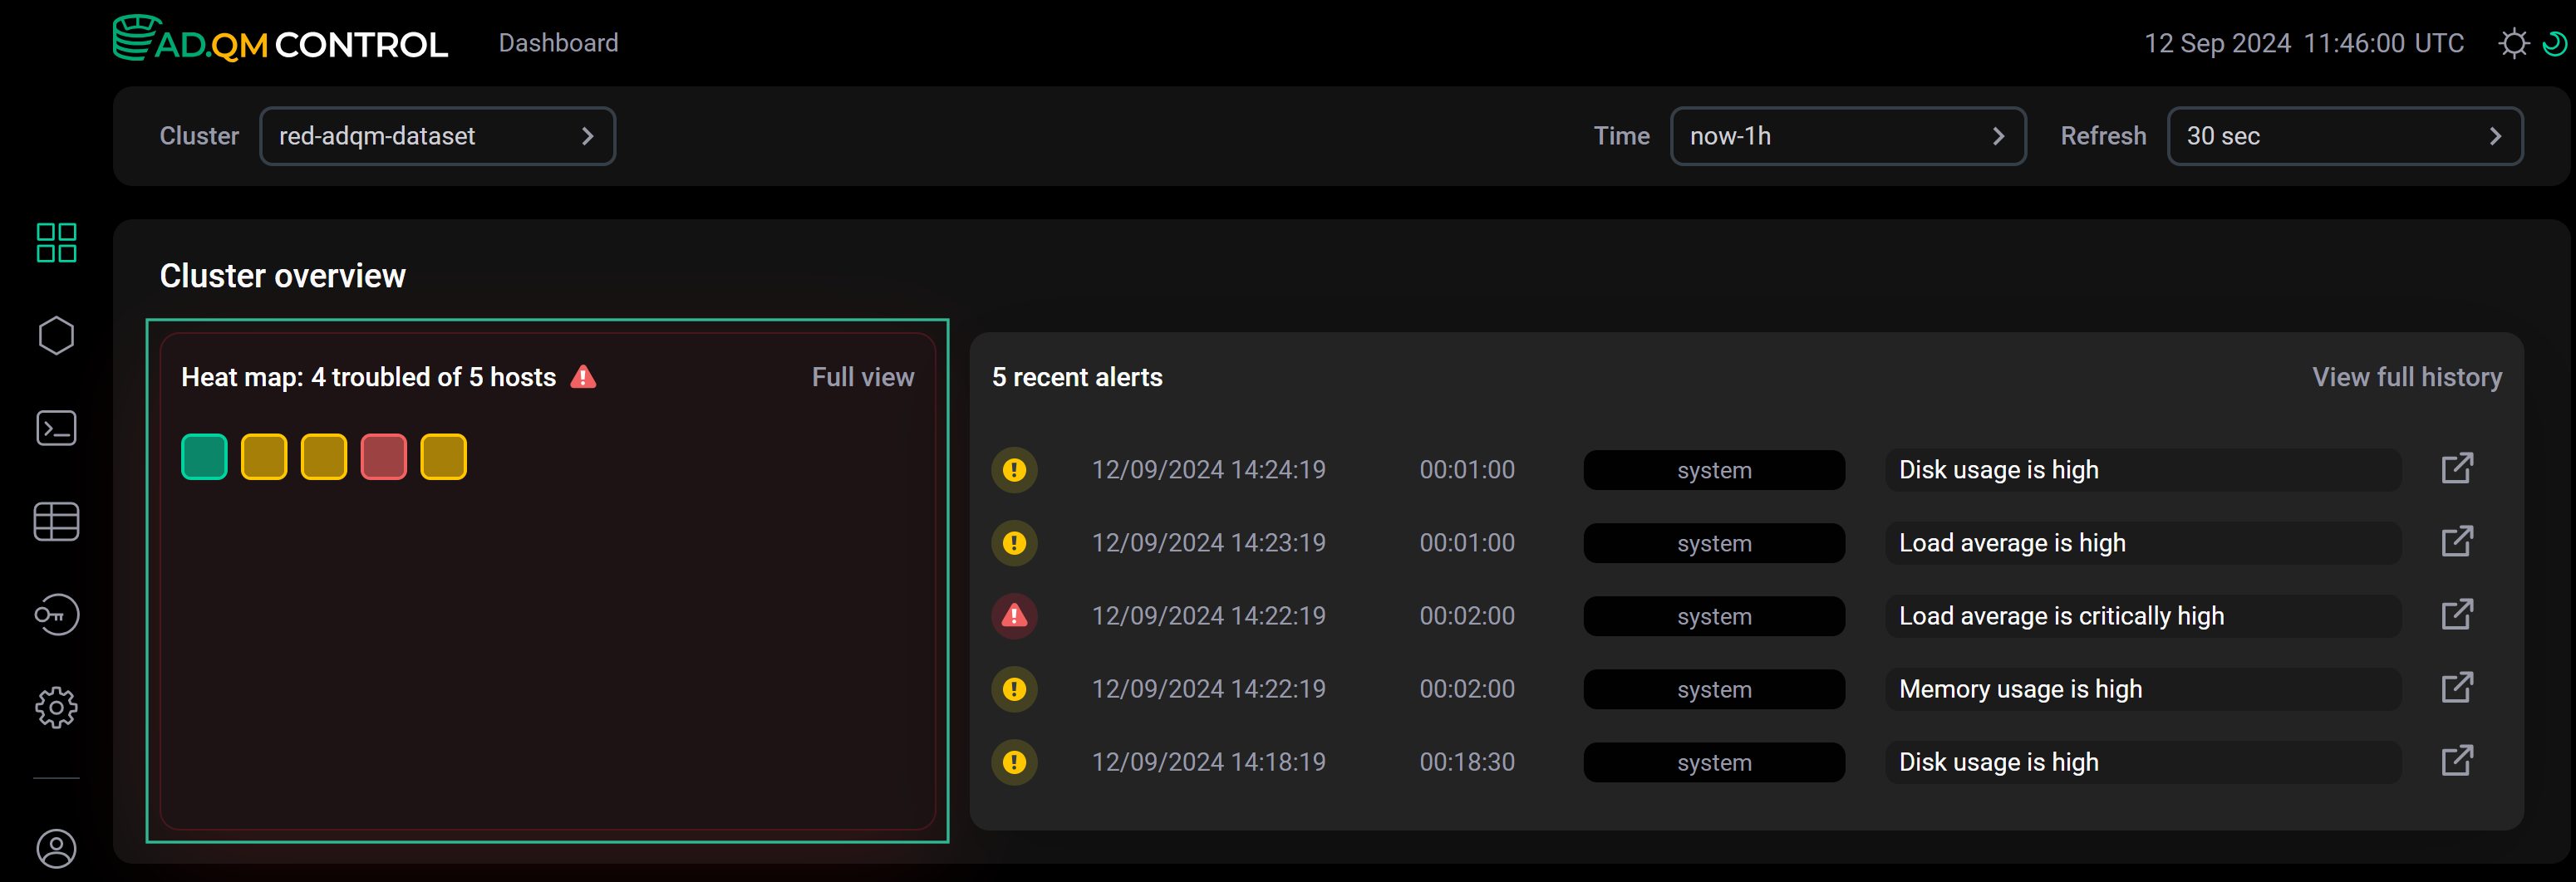Open the red-adqm-dataset cluster selector
This screenshot has height=882, width=2576.
tap(437, 135)
